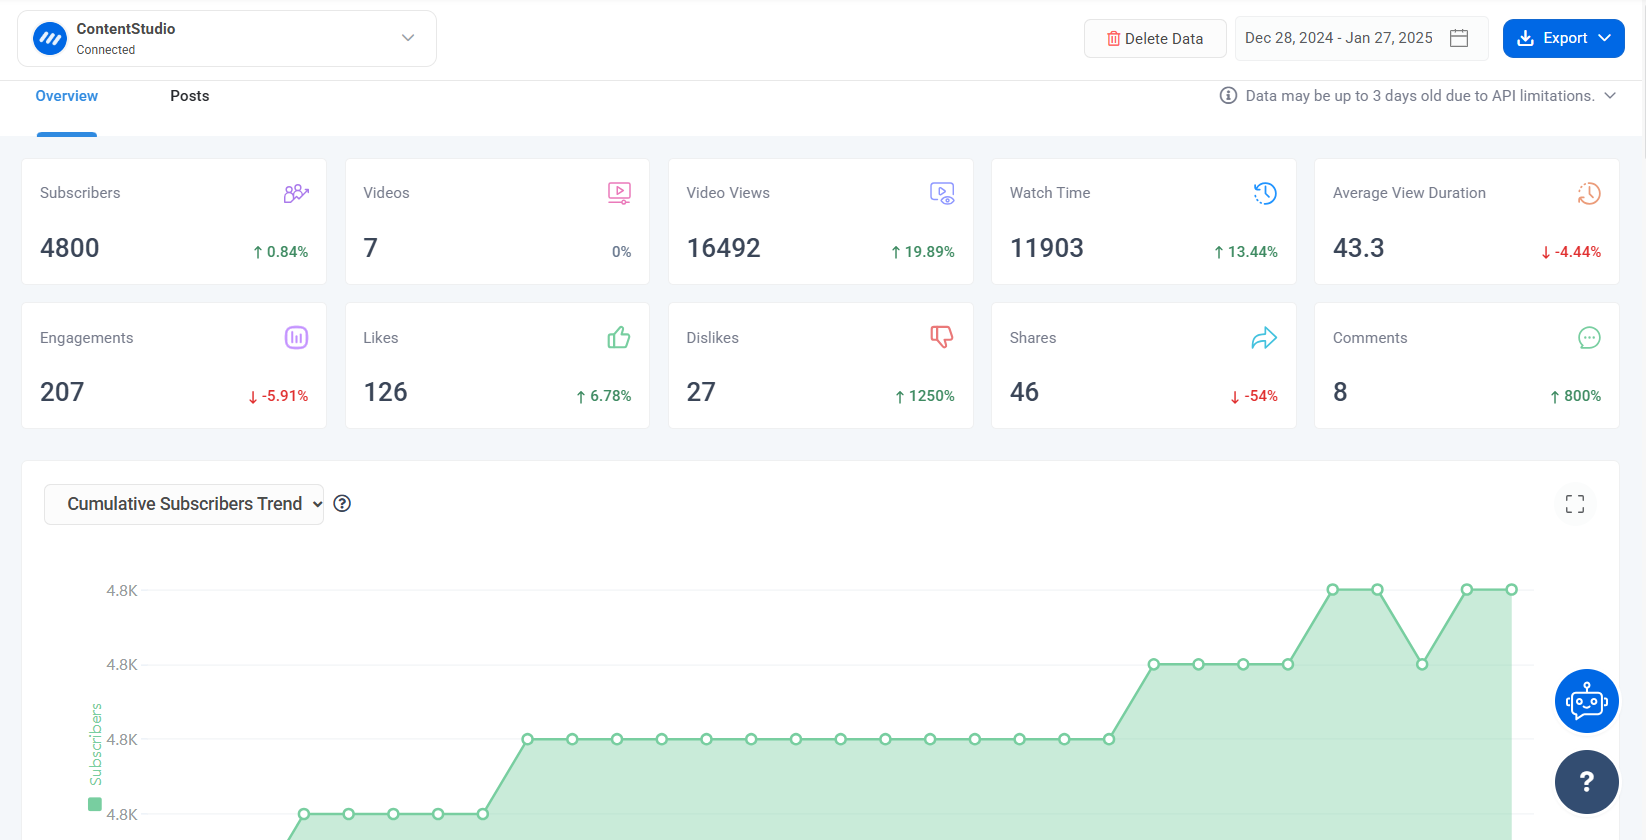
Task: Click the Likes thumbs-up icon
Action: (x=619, y=338)
